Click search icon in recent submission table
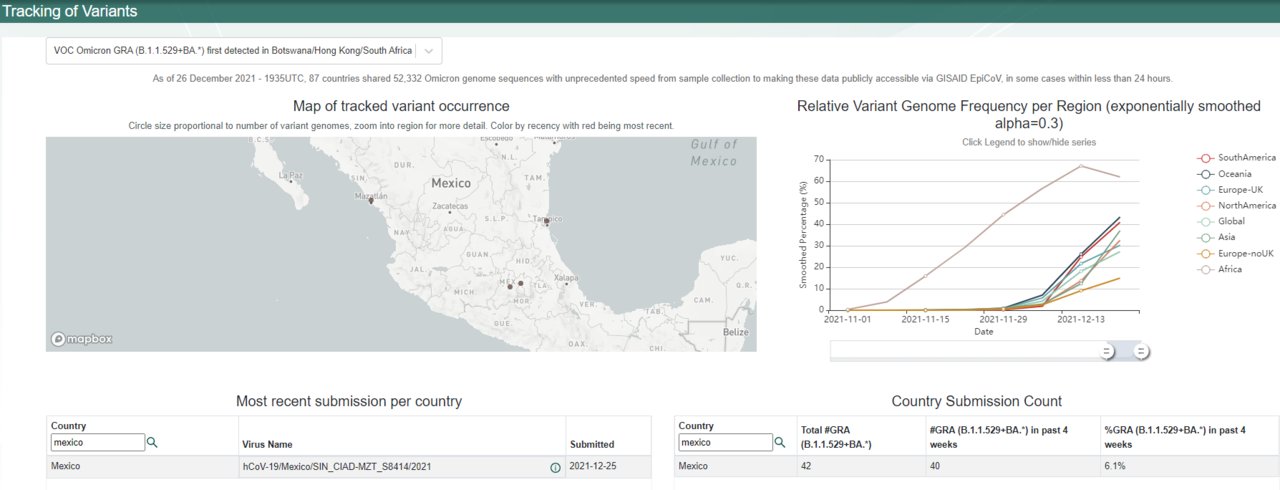Viewport: 1280px width, 490px height. click(x=152, y=442)
